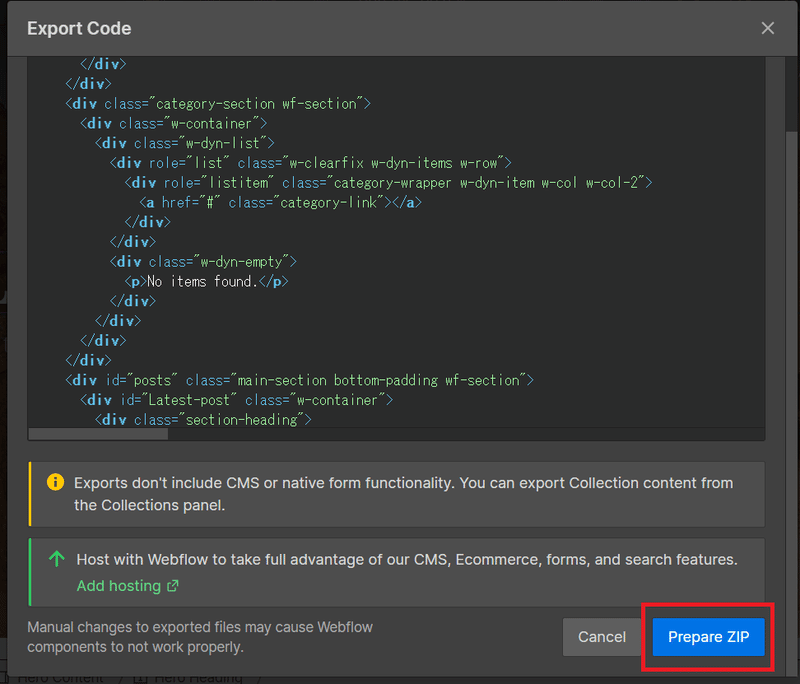800x684 pixels.
Task: Click the Export Code dialog title
Action: (79, 29)
